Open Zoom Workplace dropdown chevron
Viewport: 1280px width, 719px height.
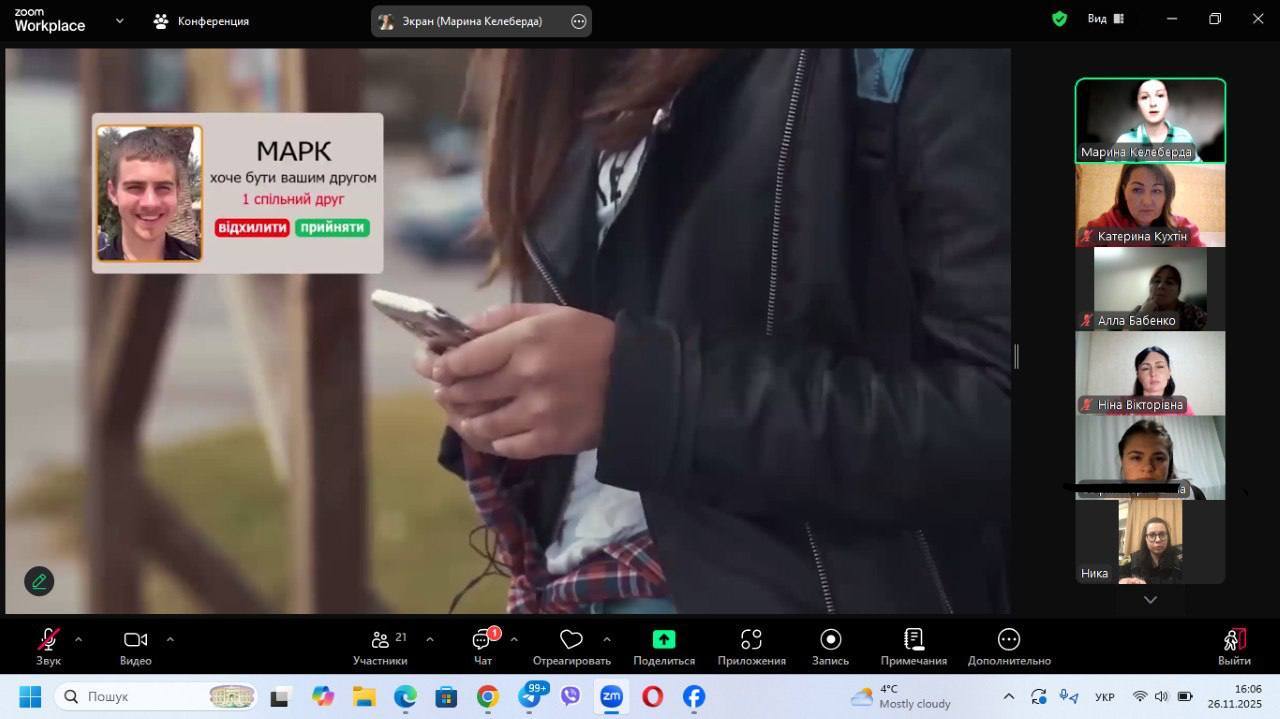pyautogui.click(x=120, y=20)
